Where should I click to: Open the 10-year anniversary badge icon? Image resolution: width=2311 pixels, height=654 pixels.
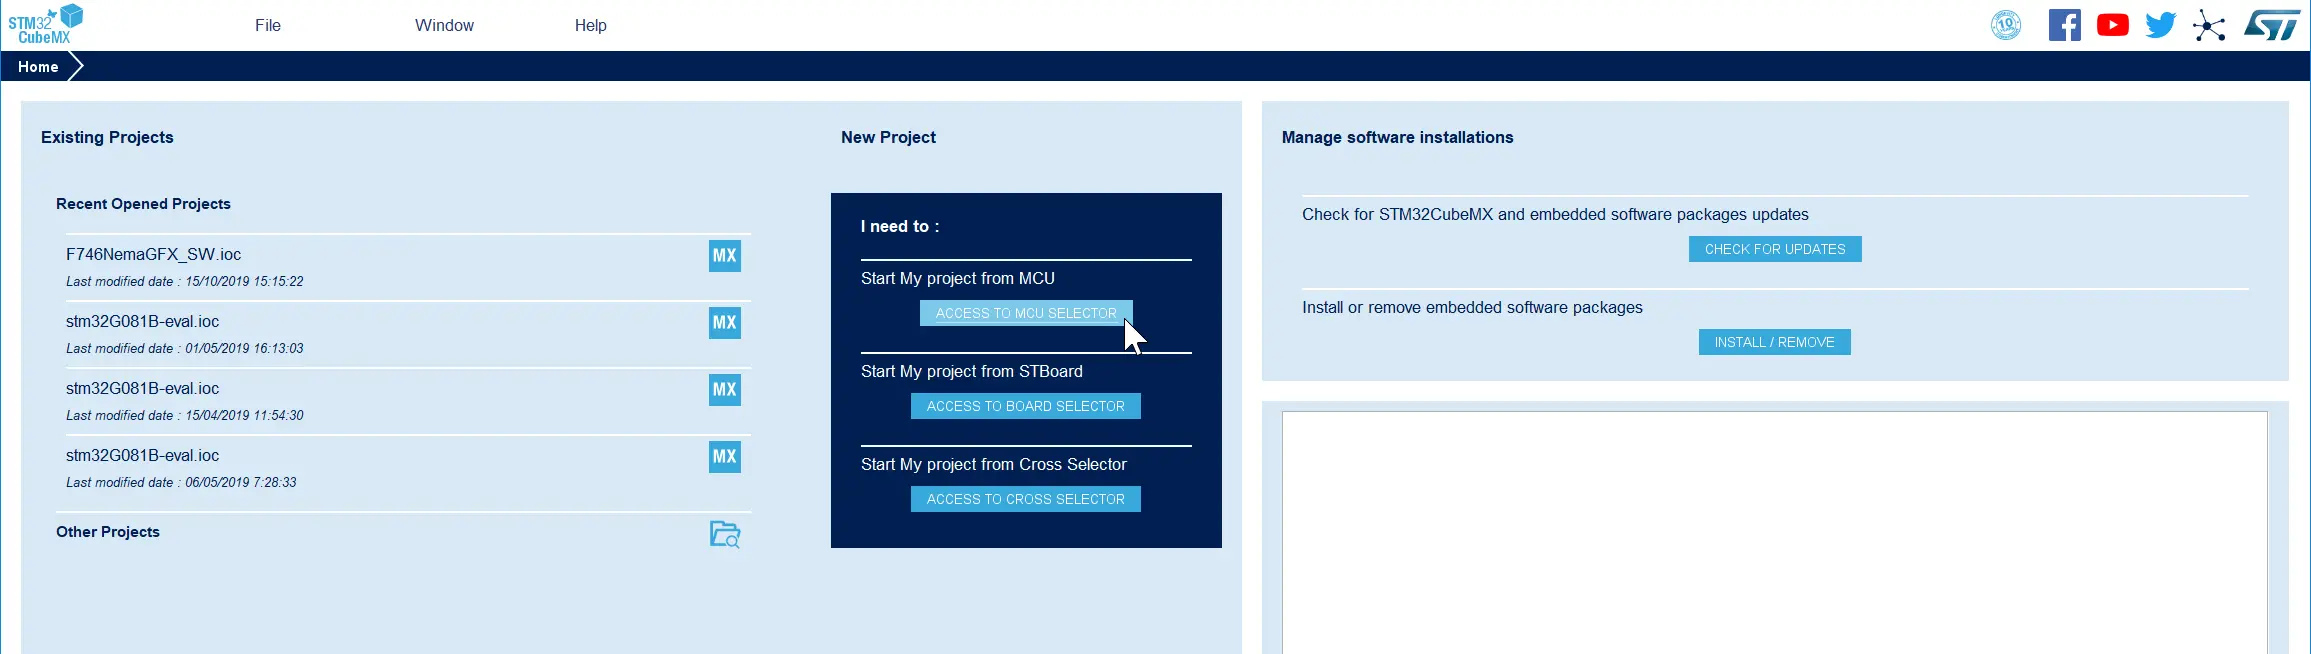[2005, 25]
